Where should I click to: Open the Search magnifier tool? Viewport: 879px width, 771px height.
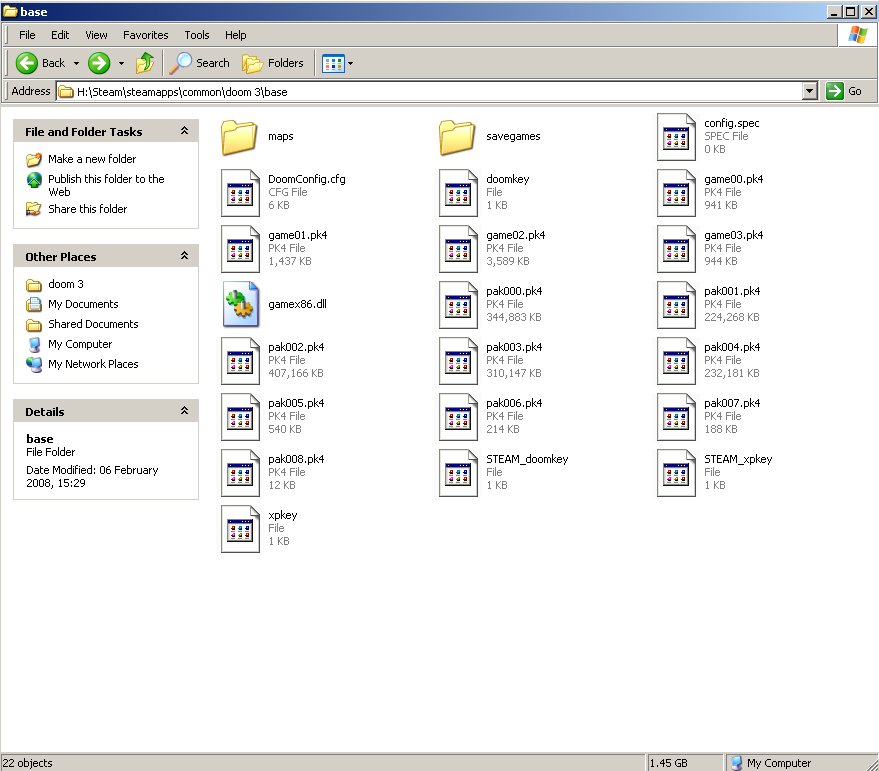tap(200, 63)
